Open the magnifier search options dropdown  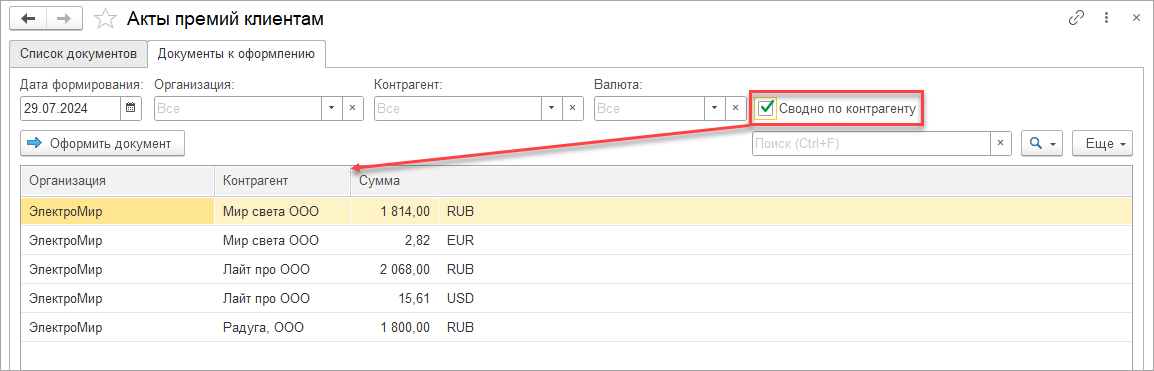(x=1043, y=144)
